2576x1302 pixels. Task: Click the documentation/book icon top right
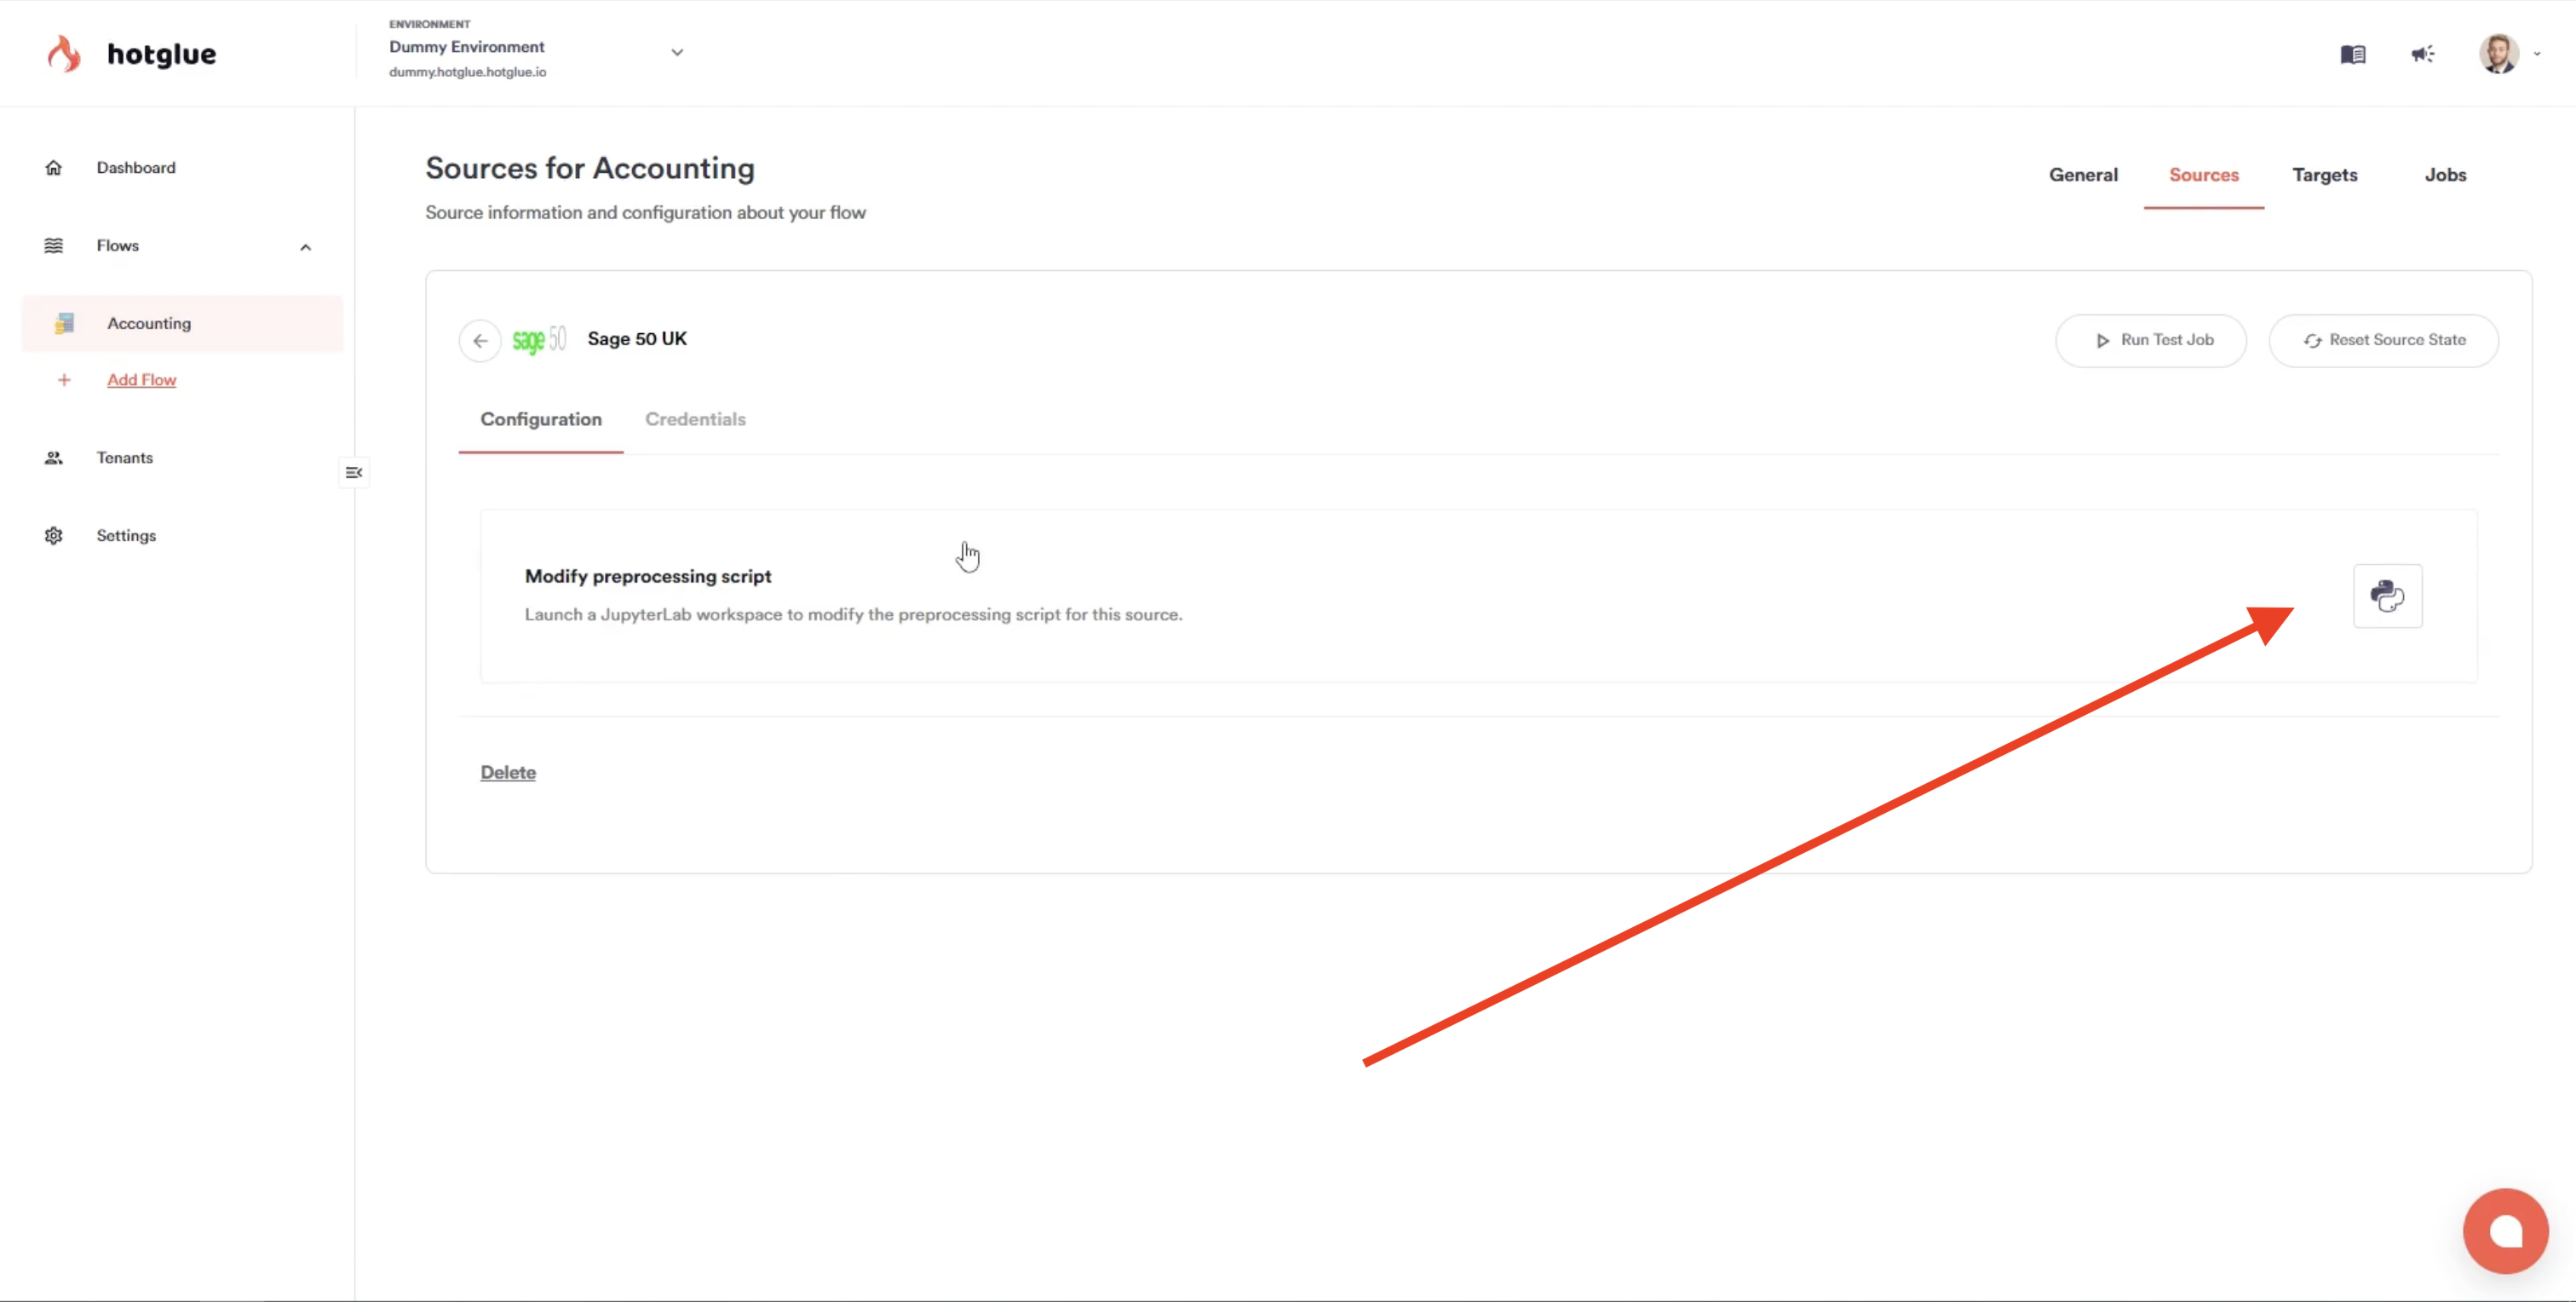2354,55
